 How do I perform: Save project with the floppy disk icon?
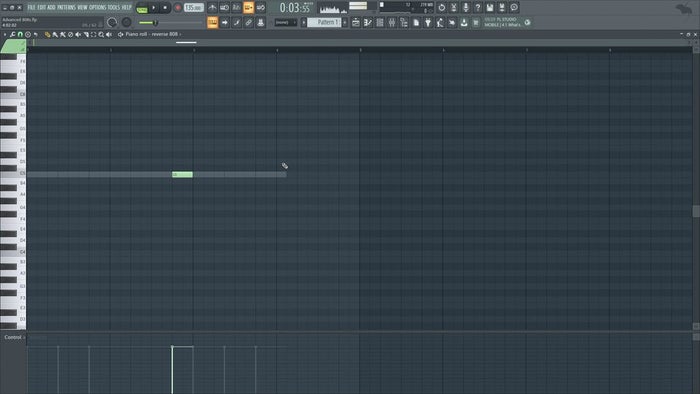click(490, 8)
